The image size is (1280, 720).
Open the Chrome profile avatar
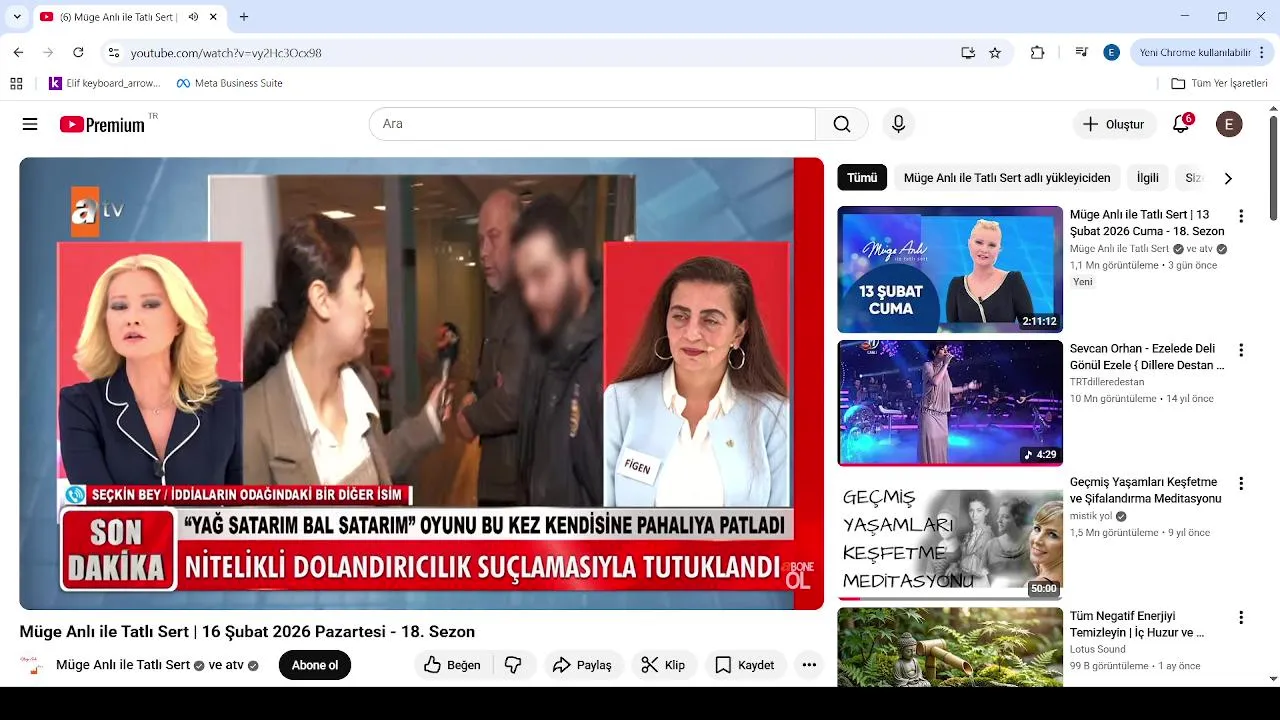coord(1111,53)
